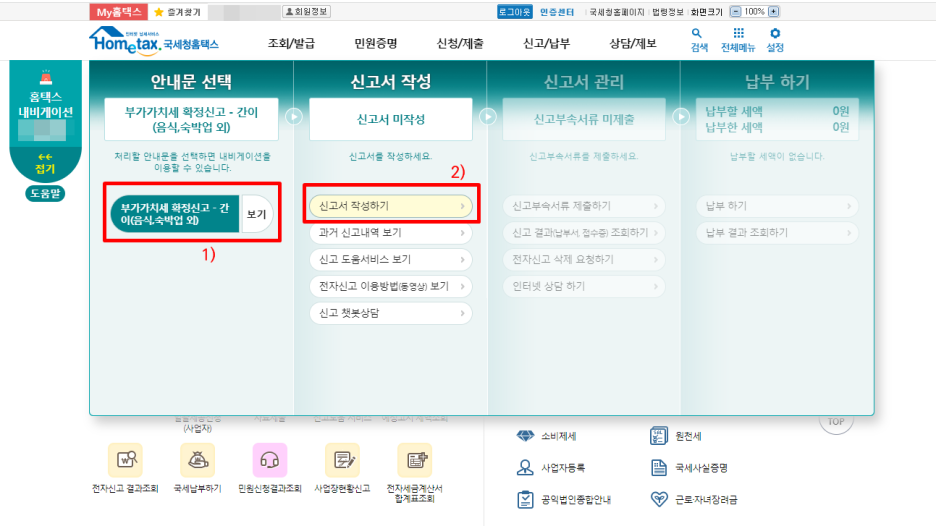The height and width of the screenshot is (526, 936).
Task: Open 설정 gear icon
Action: pyautogui.click(x=775, y=33)
